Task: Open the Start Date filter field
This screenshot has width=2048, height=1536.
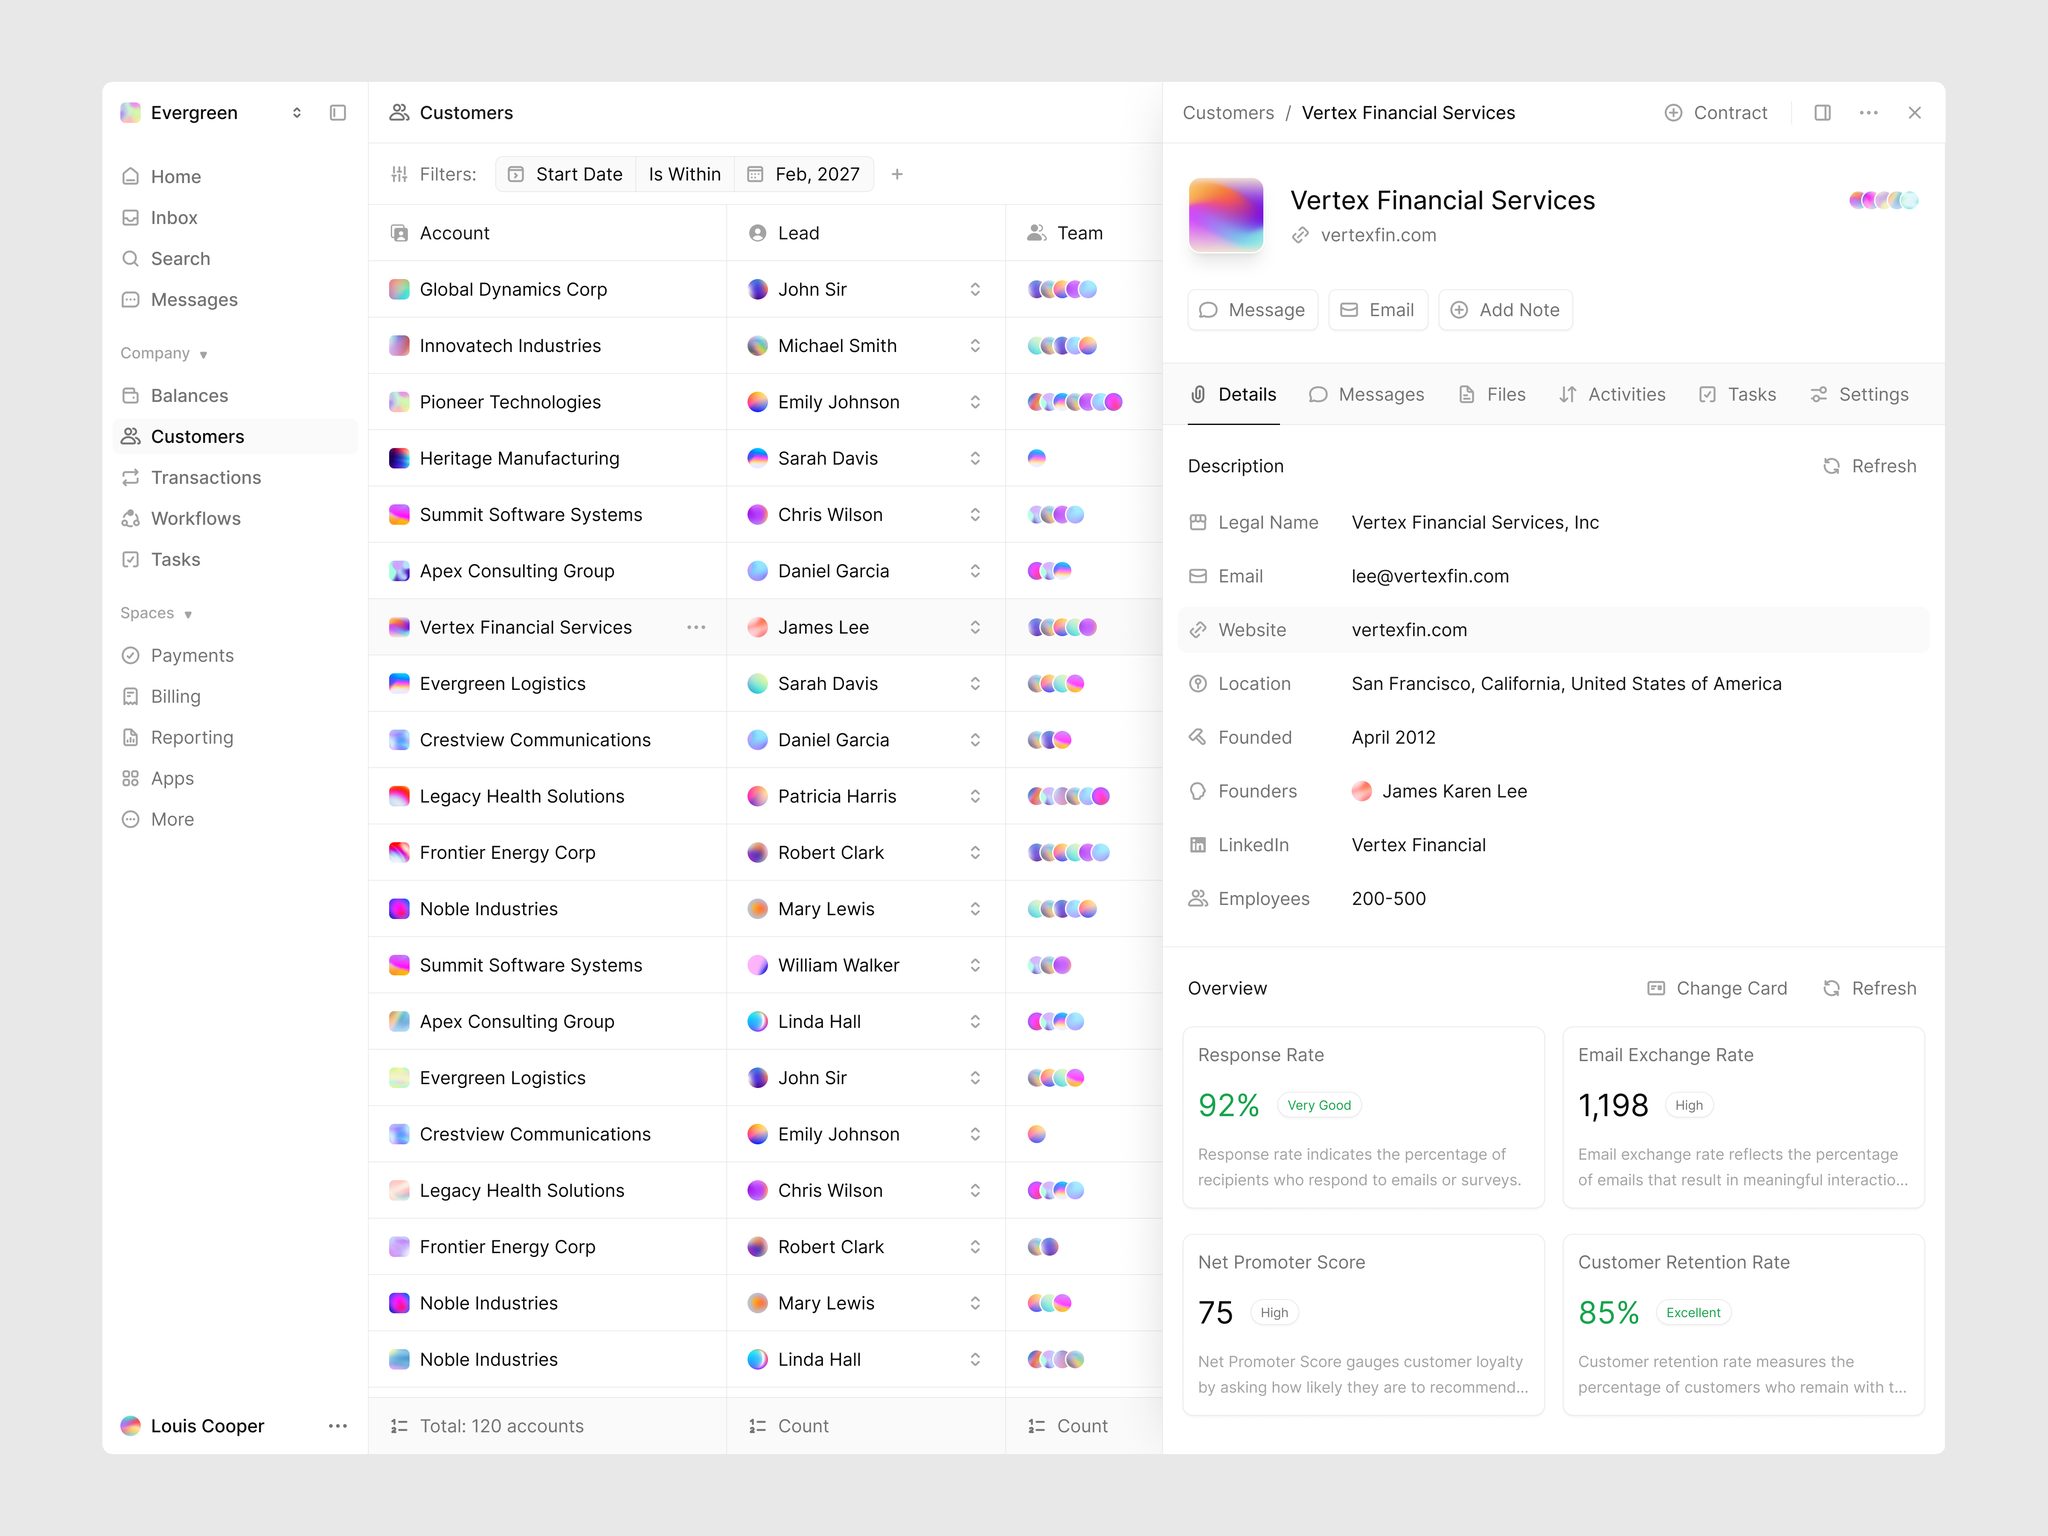Action: (566, 175)
